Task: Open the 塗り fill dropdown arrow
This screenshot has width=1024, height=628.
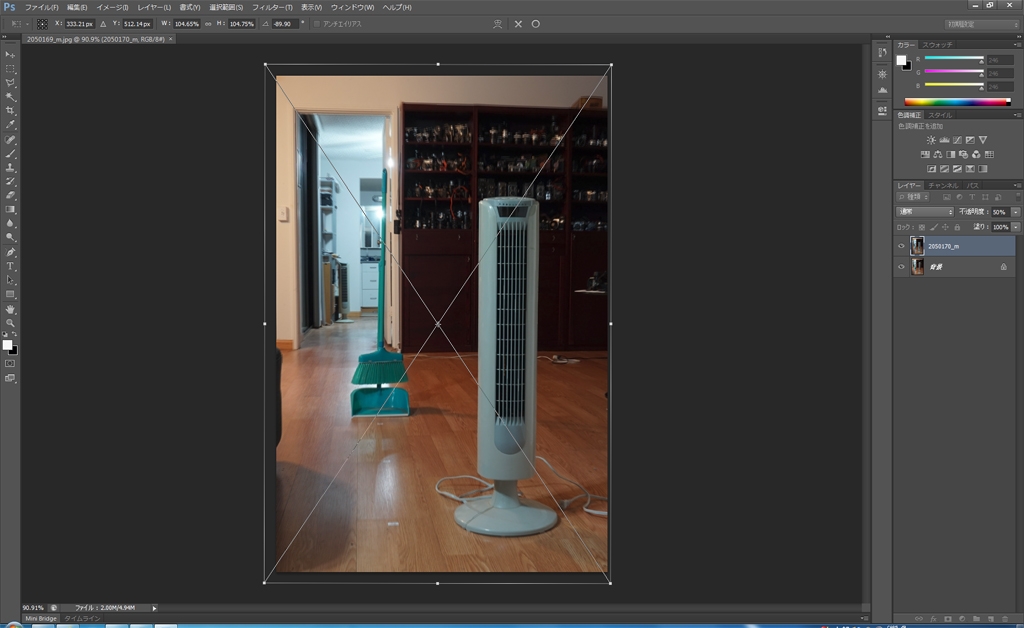Action: [1016, 227]
